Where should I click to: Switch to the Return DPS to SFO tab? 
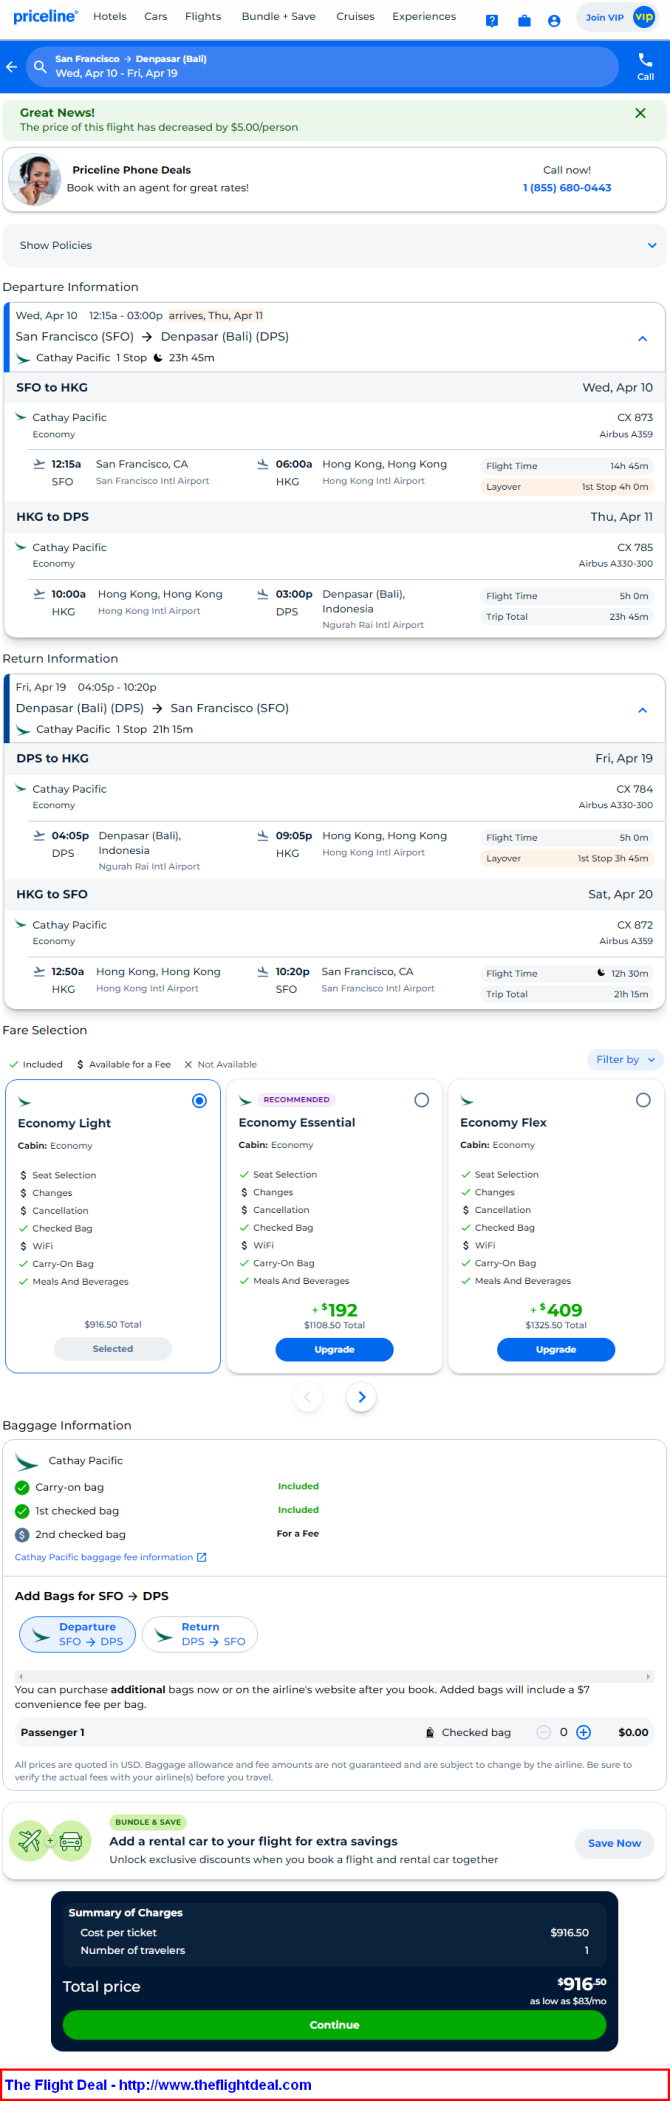click(x=200, y=1634)
